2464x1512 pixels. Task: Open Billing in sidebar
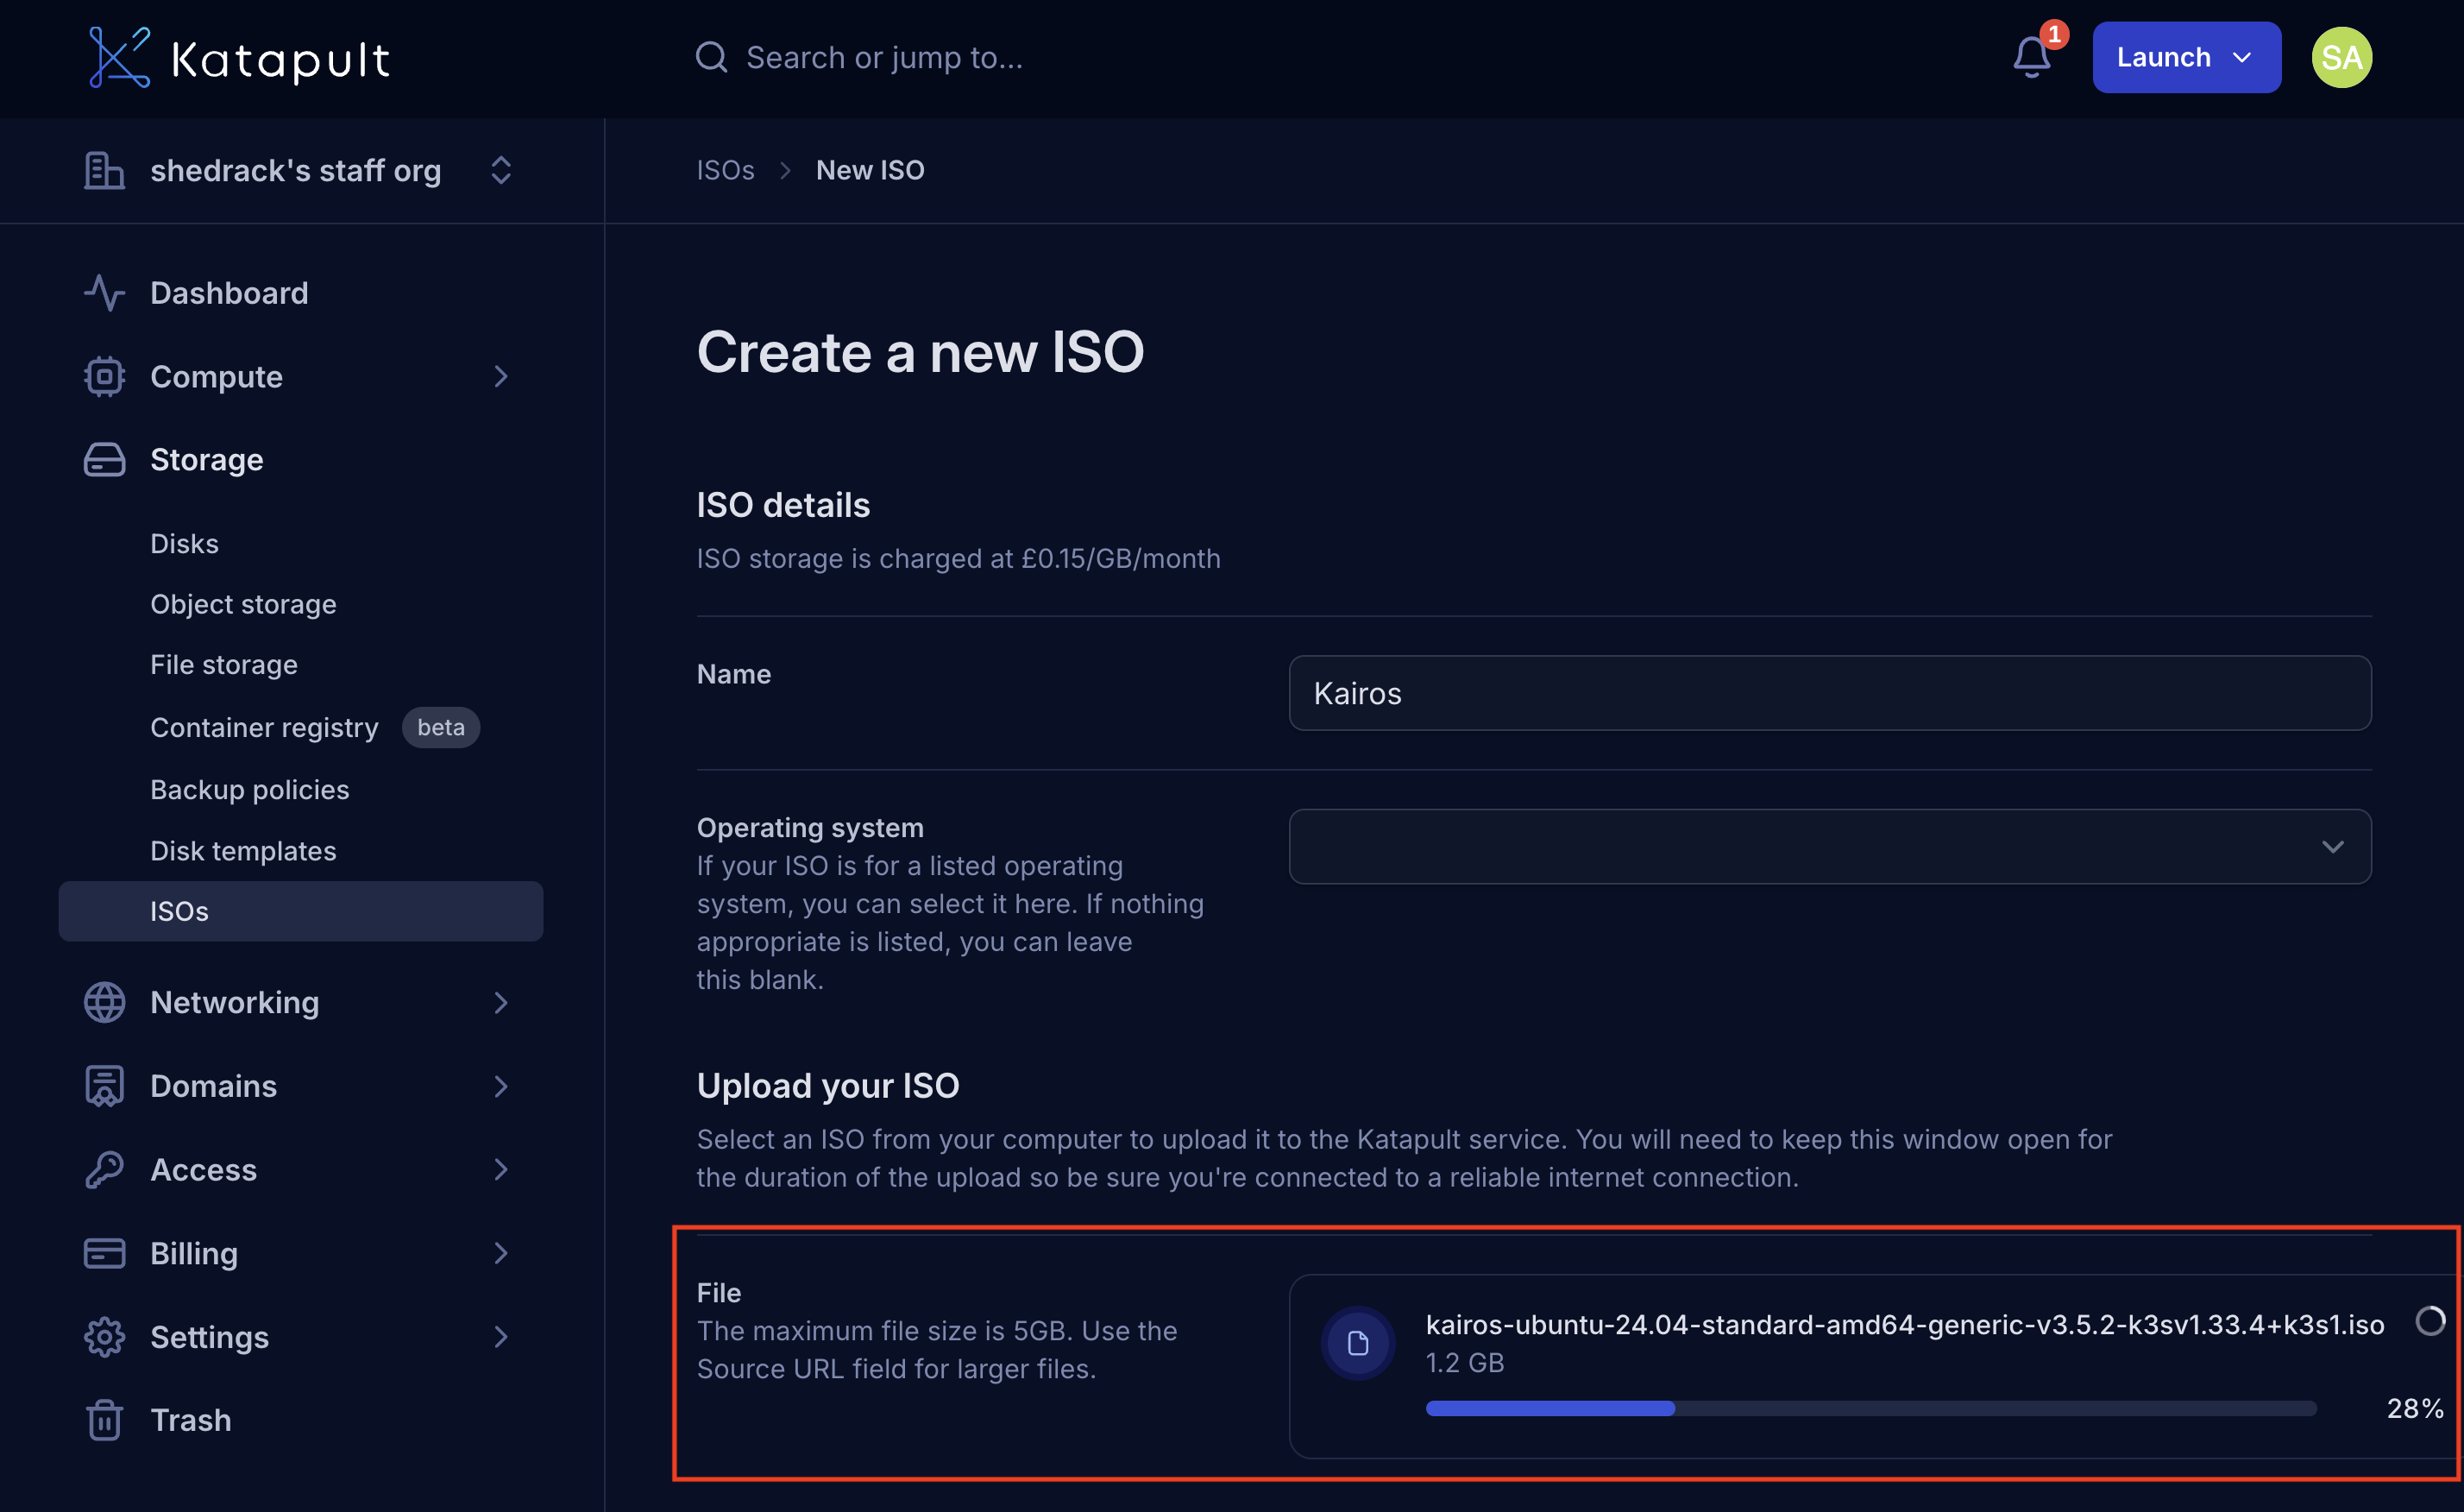pos(194,1253)
